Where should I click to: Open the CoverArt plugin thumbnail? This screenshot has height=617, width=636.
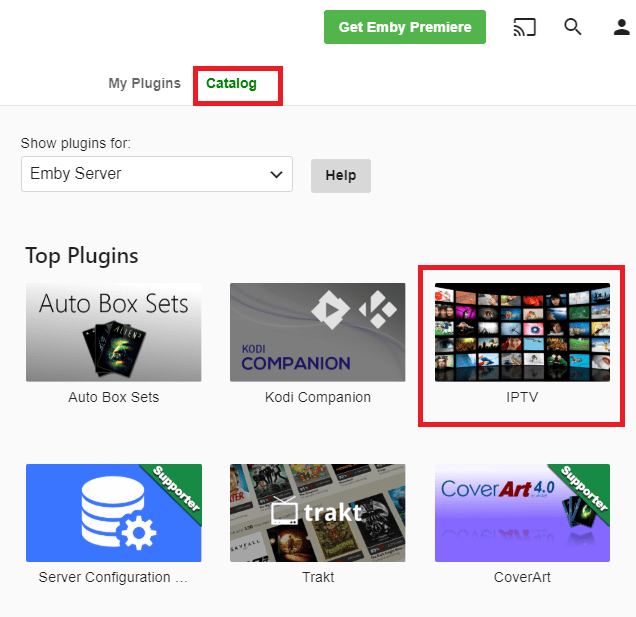pos(522,513)
